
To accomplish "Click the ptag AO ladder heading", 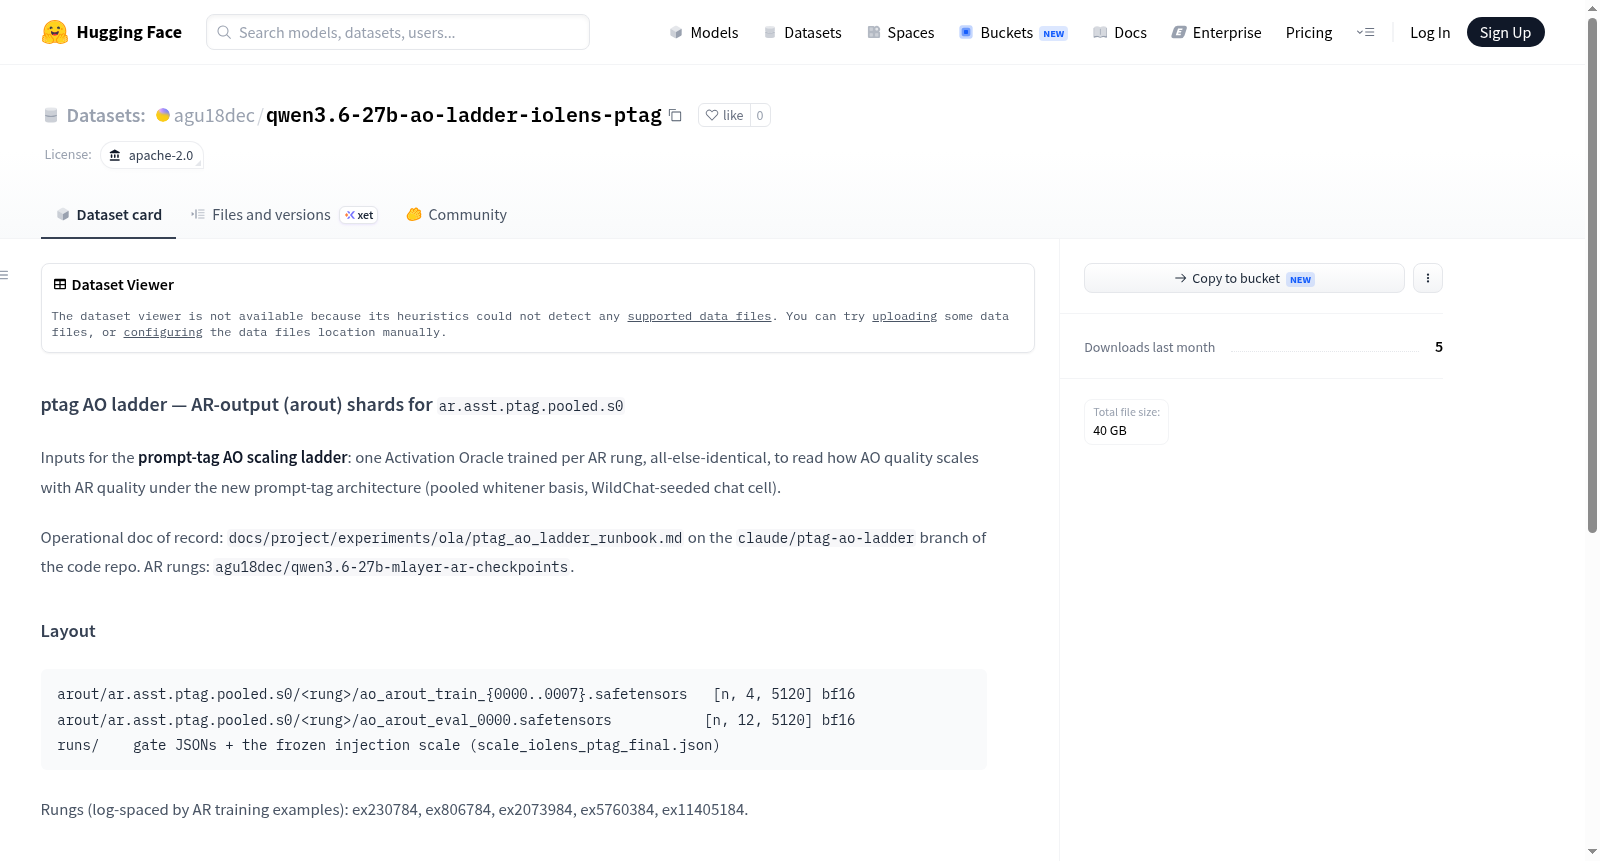I will coord(332,404).
